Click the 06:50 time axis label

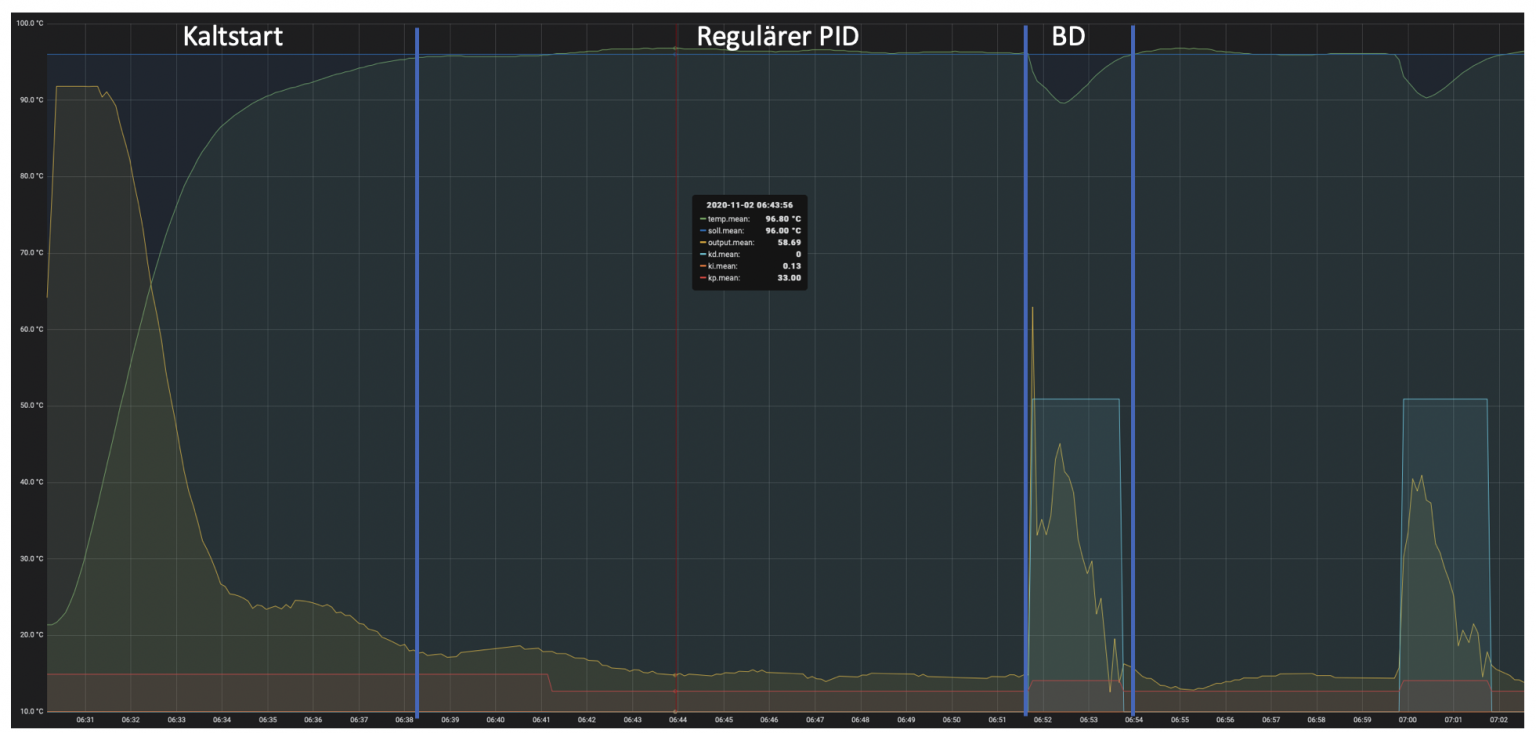(951, 720)
